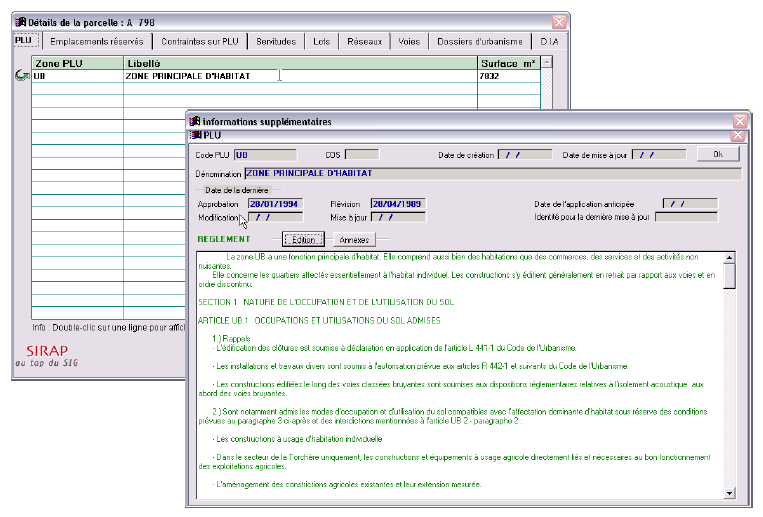Switch to the Voies tab
This screenshot has width=763, height=517.
409,41
